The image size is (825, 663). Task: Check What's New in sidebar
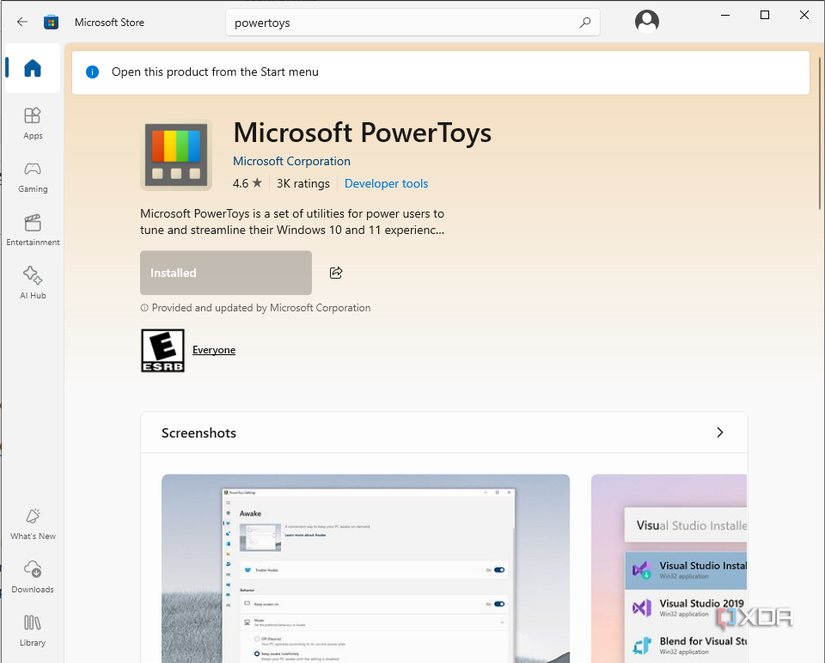32,522
